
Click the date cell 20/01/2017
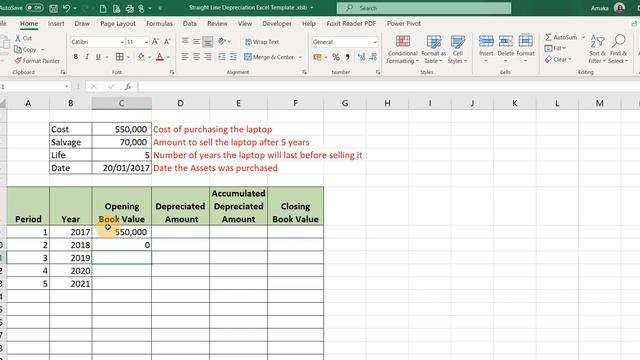[x=122, y=168]
